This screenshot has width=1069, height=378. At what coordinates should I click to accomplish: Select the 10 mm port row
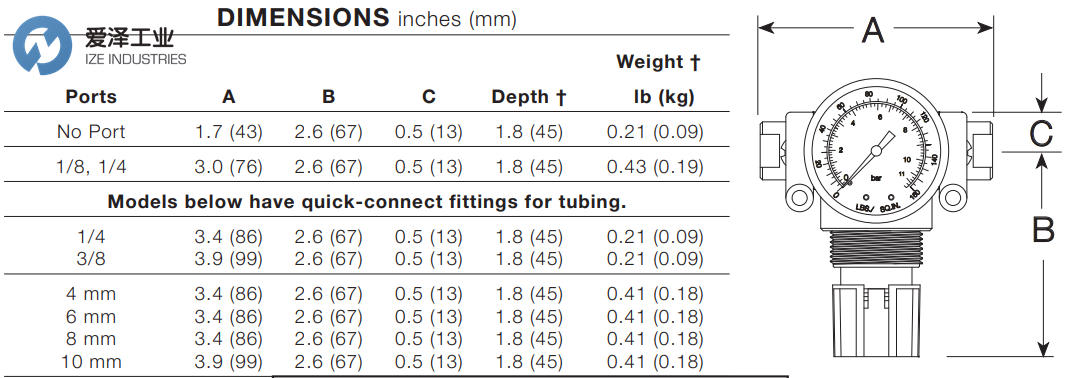tap(367, 362)
